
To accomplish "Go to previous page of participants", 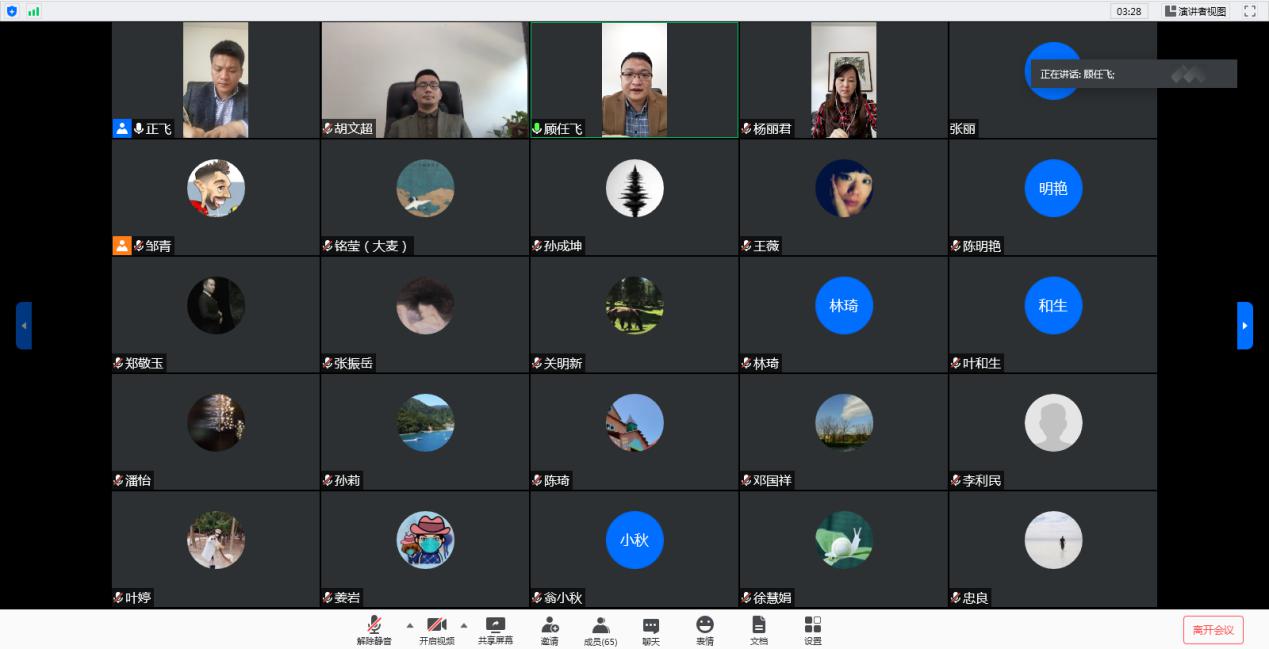I will point(24,325).
